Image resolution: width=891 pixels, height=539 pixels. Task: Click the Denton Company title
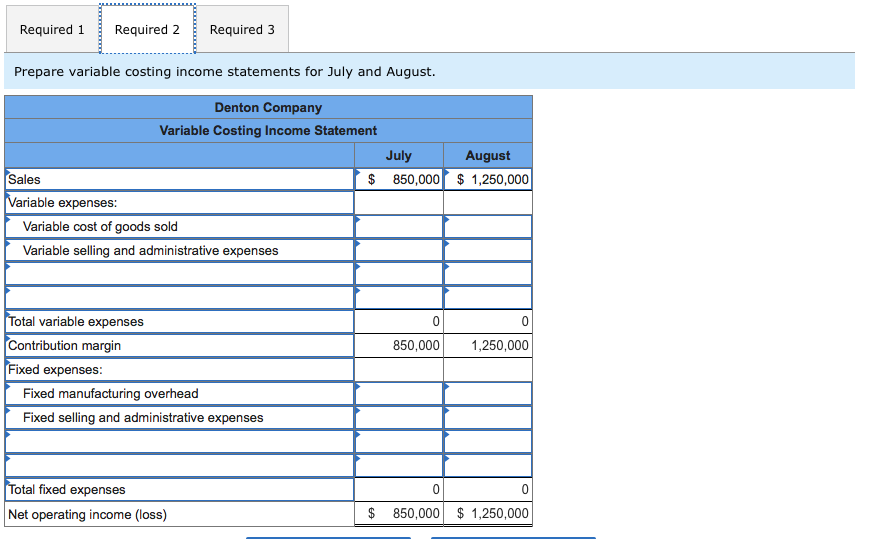coord(268,107)
